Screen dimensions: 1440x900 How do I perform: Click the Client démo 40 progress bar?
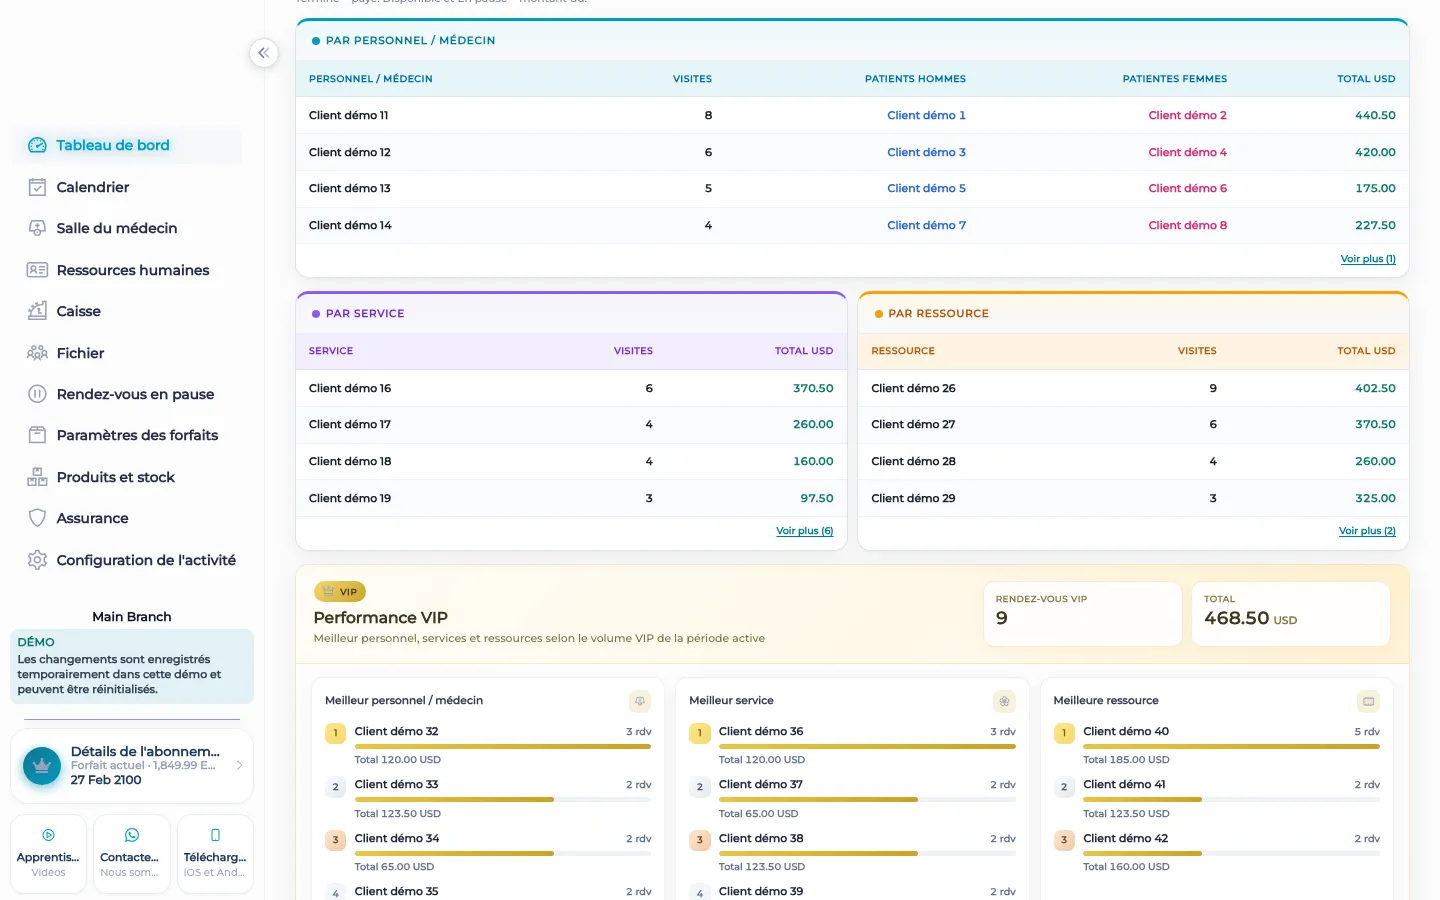1231,746
